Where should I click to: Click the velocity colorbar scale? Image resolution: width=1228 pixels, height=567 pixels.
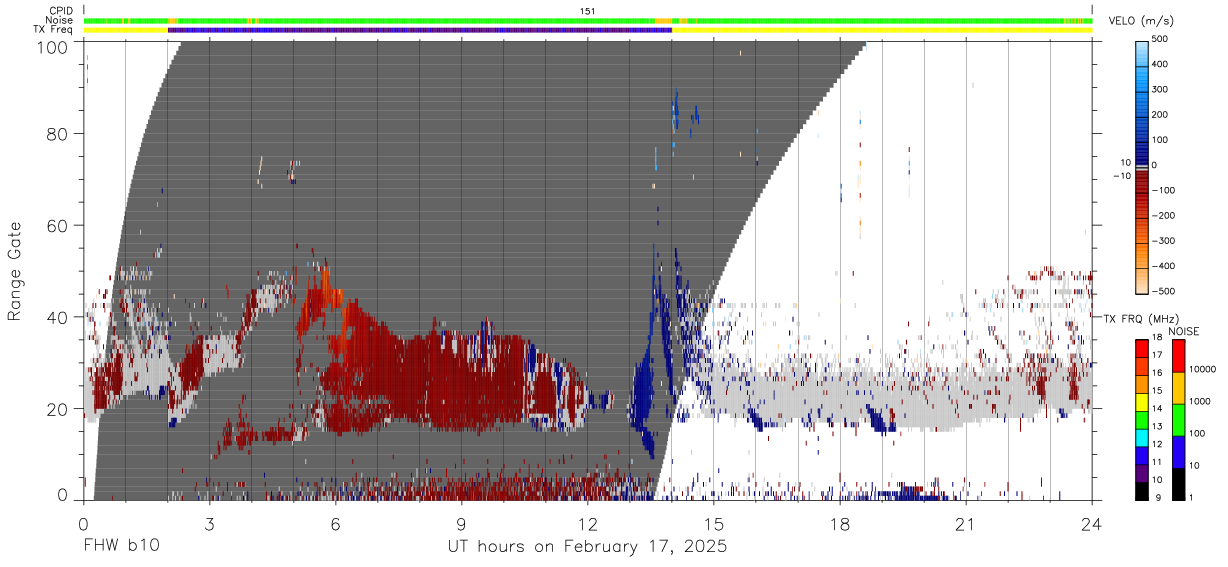click(1143, 166)
